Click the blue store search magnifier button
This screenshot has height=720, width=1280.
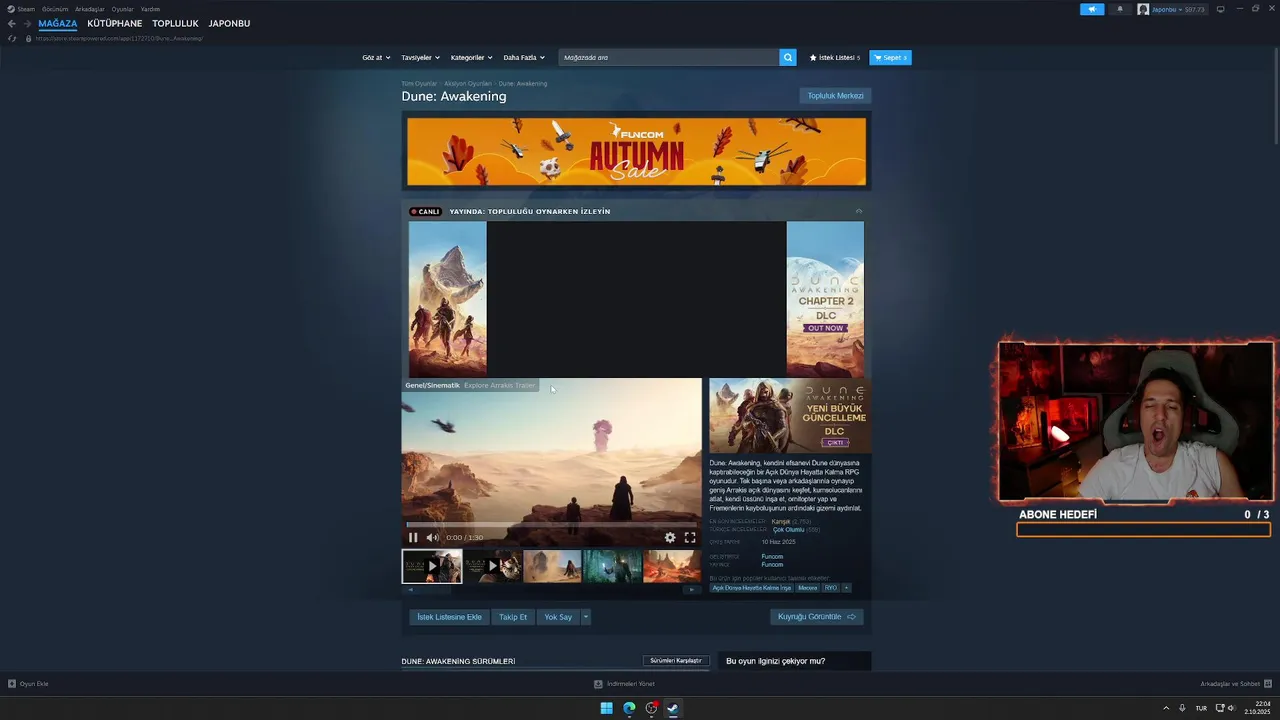pos(788,57)
